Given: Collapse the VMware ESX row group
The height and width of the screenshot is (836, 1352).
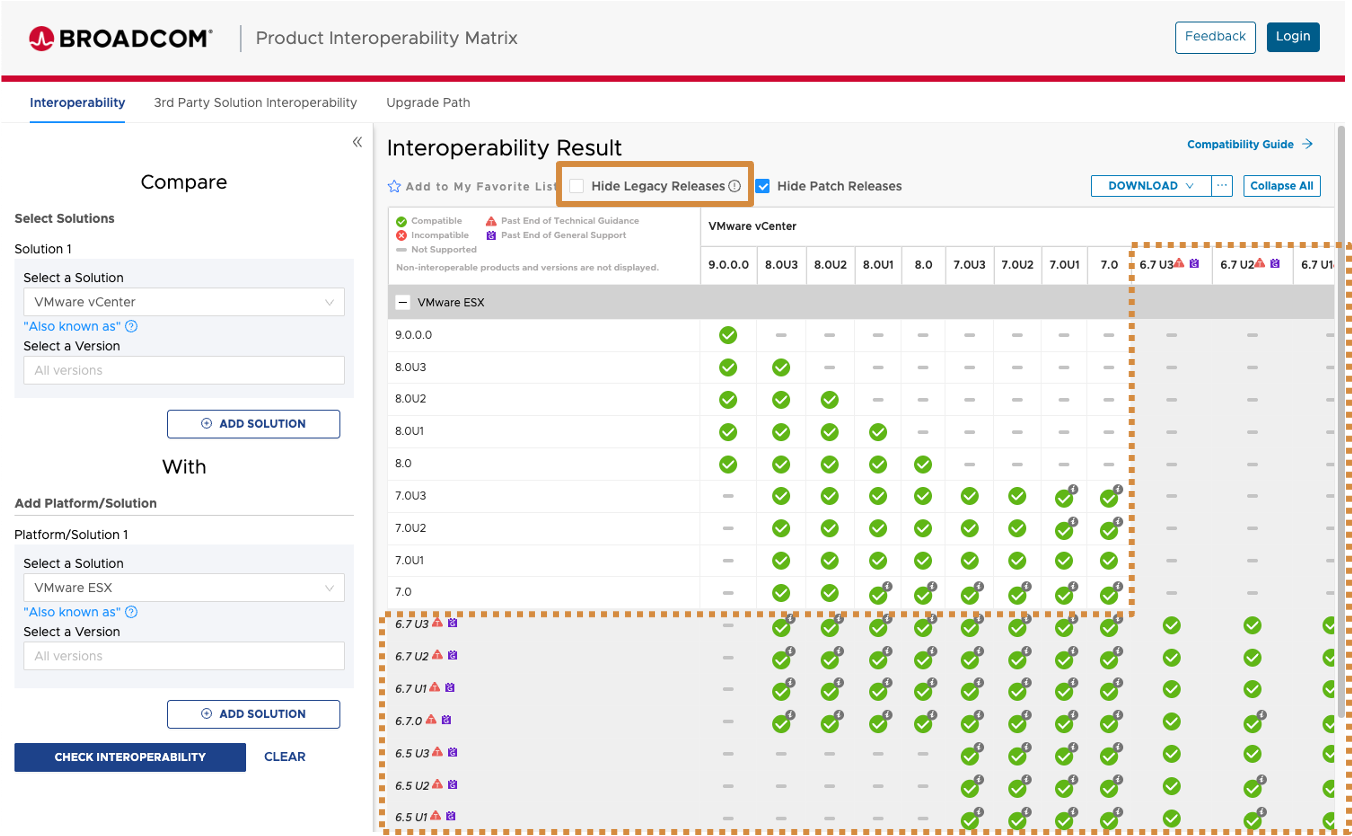Looking at the screenshot, I should click(402, 301).
